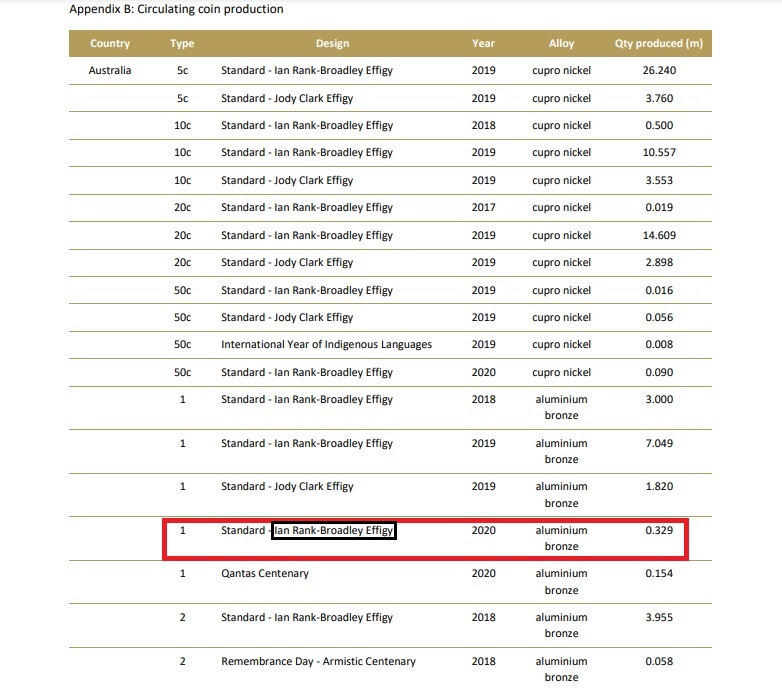Click the 3.955 quantity value

click(659, 617)
